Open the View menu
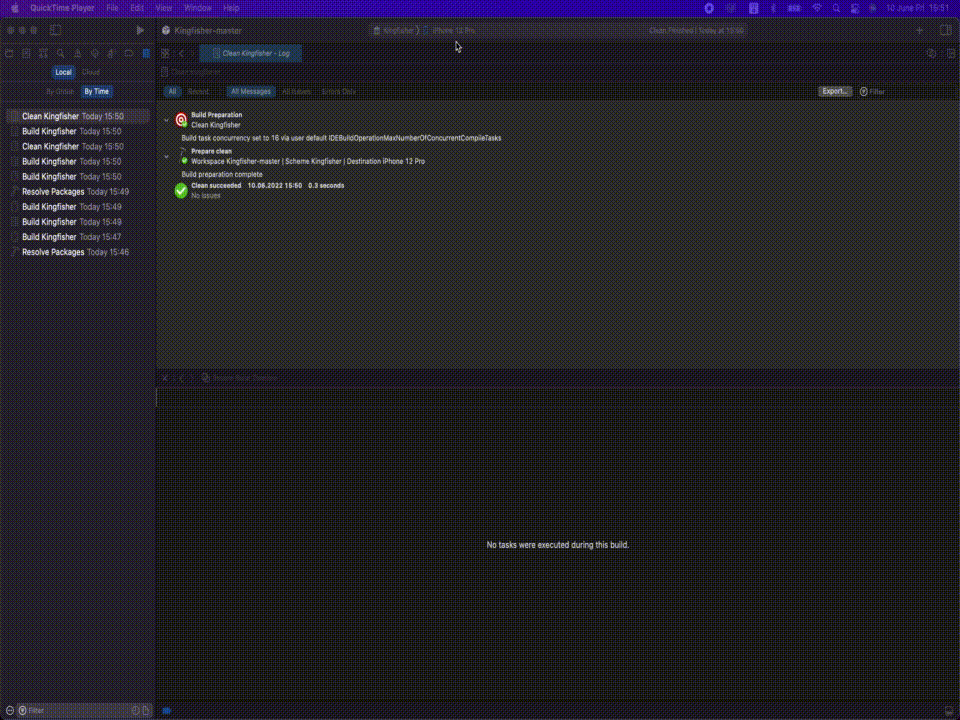Screen dimensions: 960x720 [163, 8]
